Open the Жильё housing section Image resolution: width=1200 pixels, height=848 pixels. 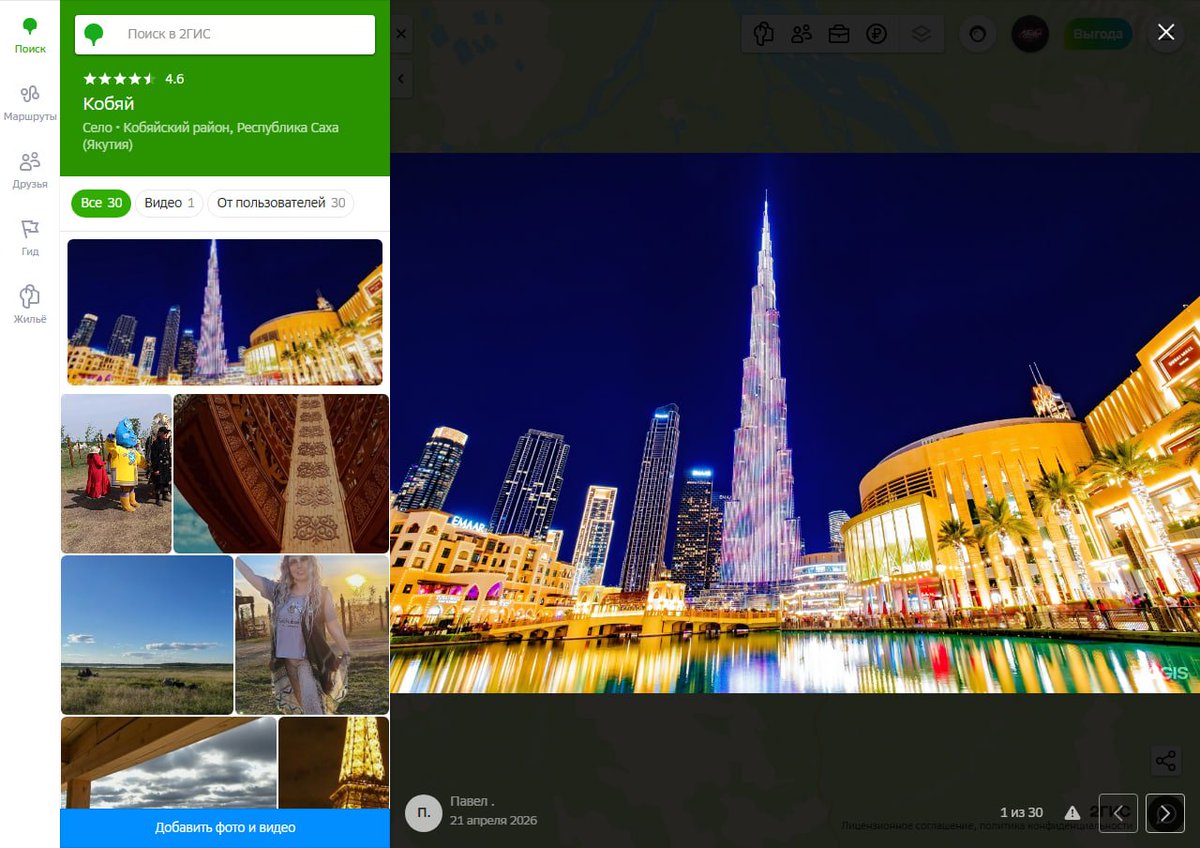[x=30, y=305]
